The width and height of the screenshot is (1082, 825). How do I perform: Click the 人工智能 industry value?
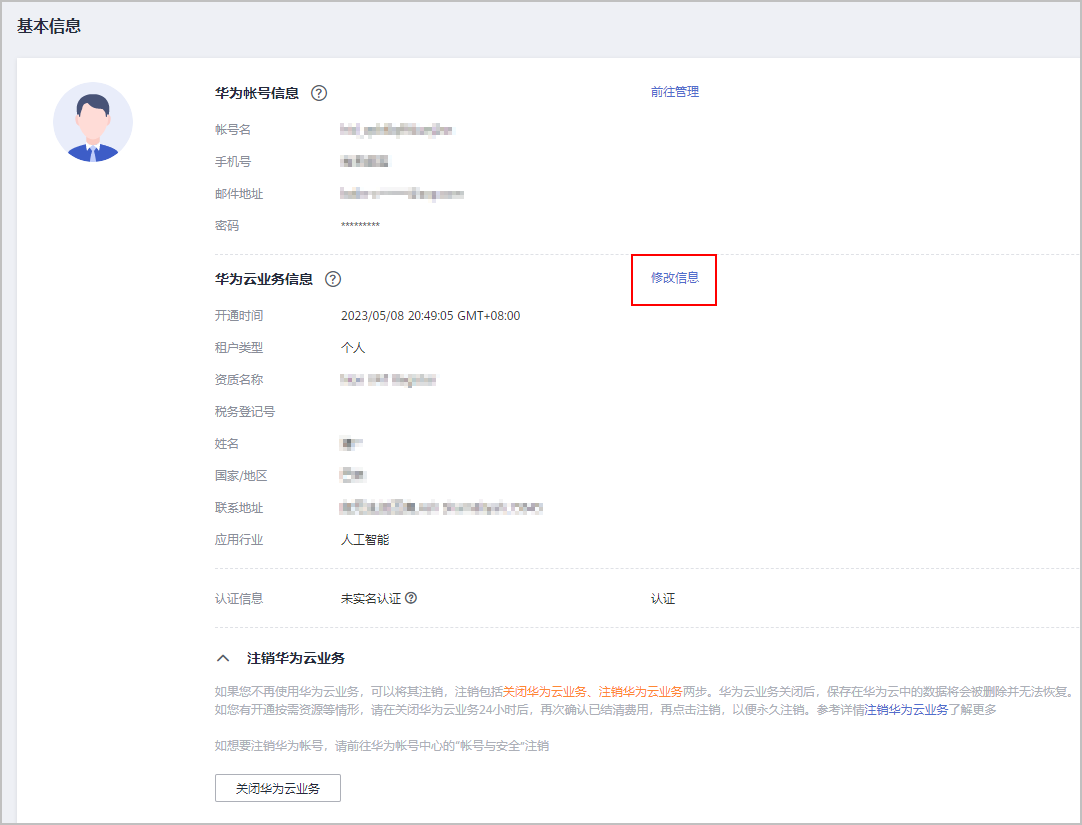(365, 540)
